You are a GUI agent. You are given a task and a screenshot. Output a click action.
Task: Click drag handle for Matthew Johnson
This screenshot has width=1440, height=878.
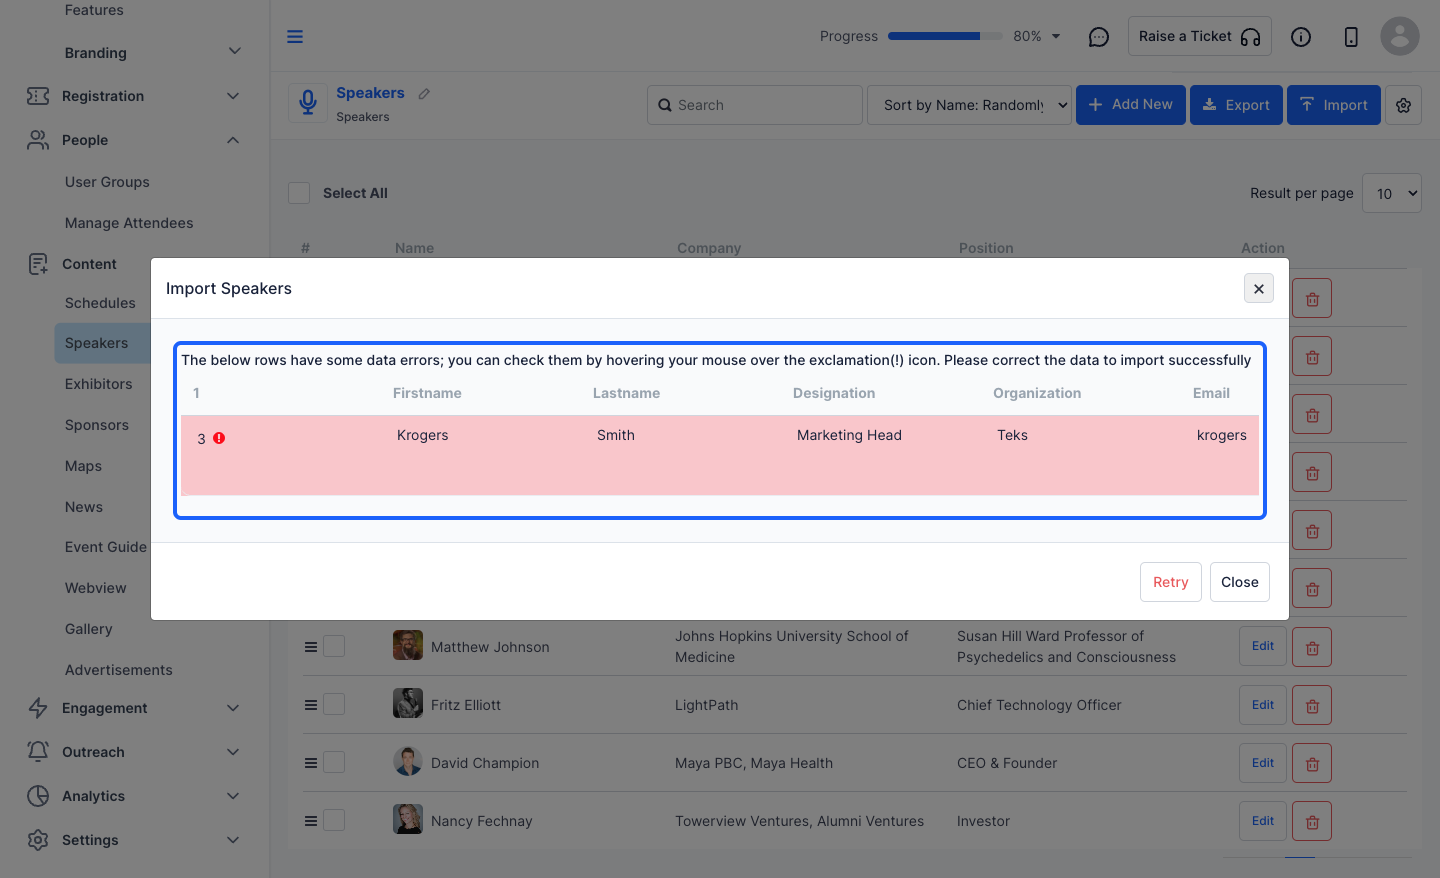(x=311, y=647)
